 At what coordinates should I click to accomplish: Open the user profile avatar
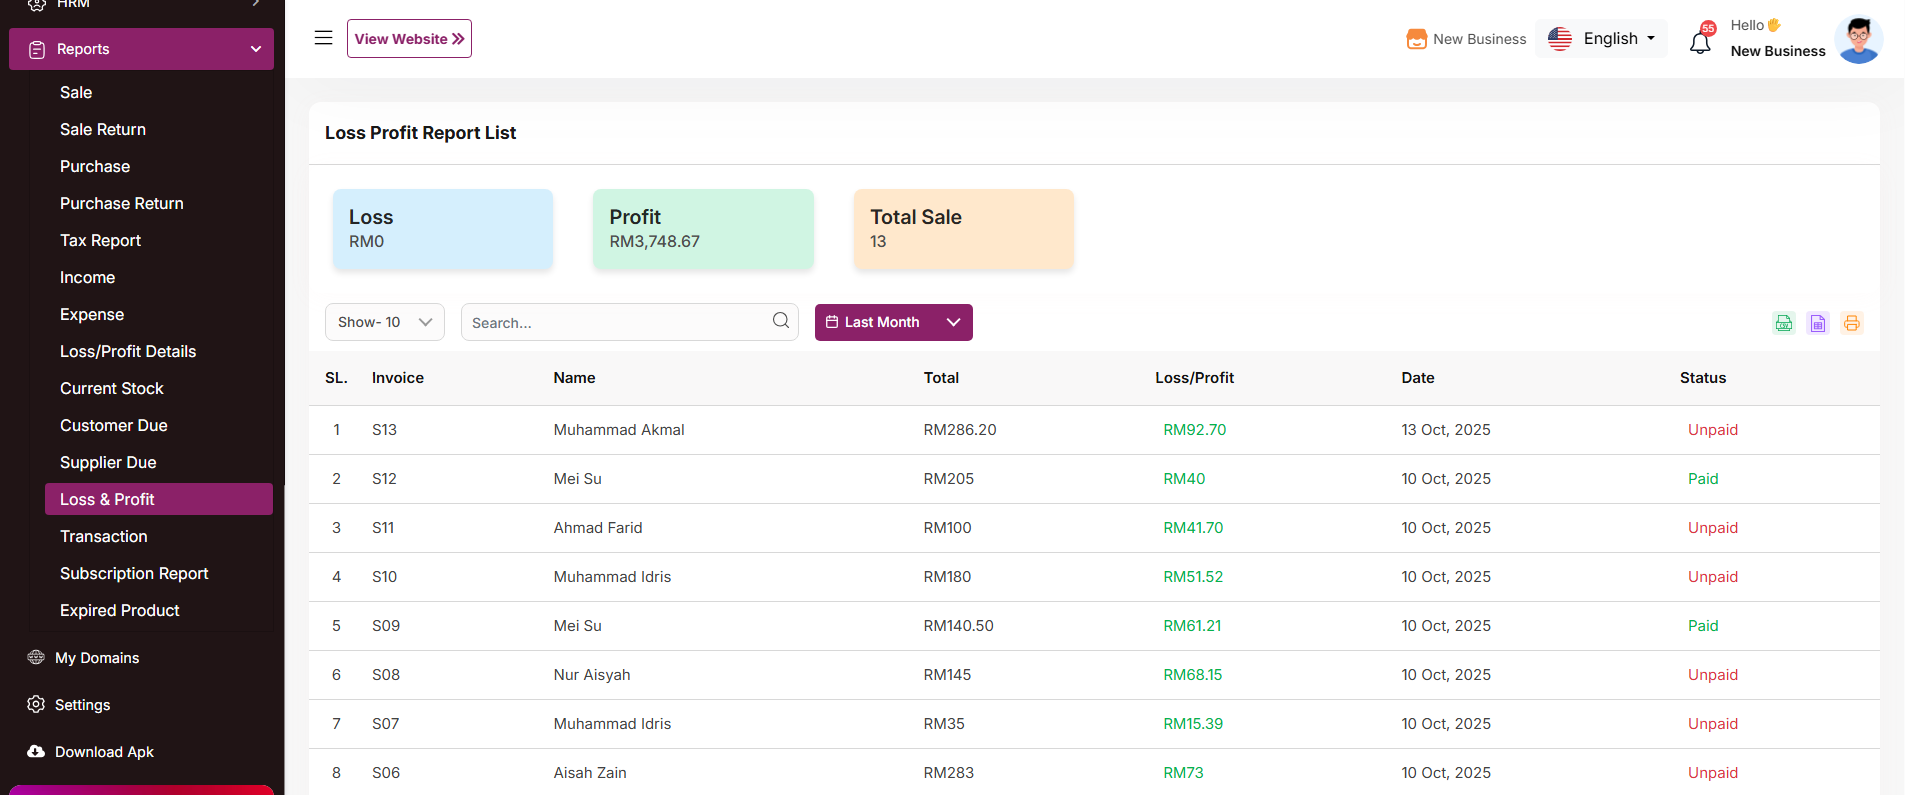[1858, 40]
